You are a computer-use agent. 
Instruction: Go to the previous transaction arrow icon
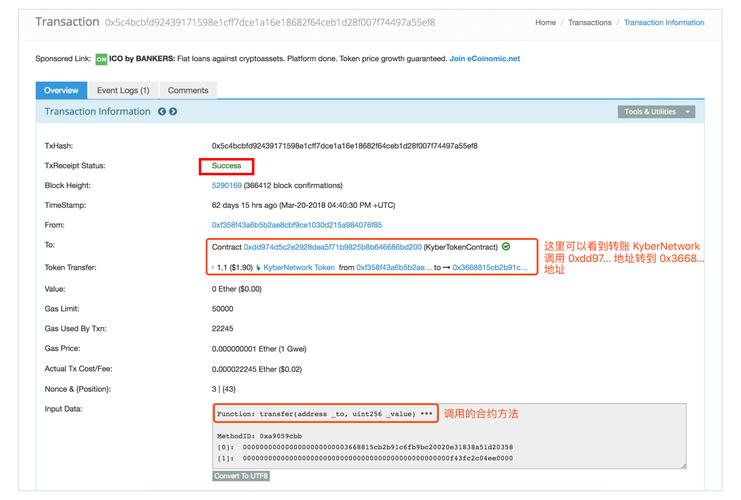(162, 112)
